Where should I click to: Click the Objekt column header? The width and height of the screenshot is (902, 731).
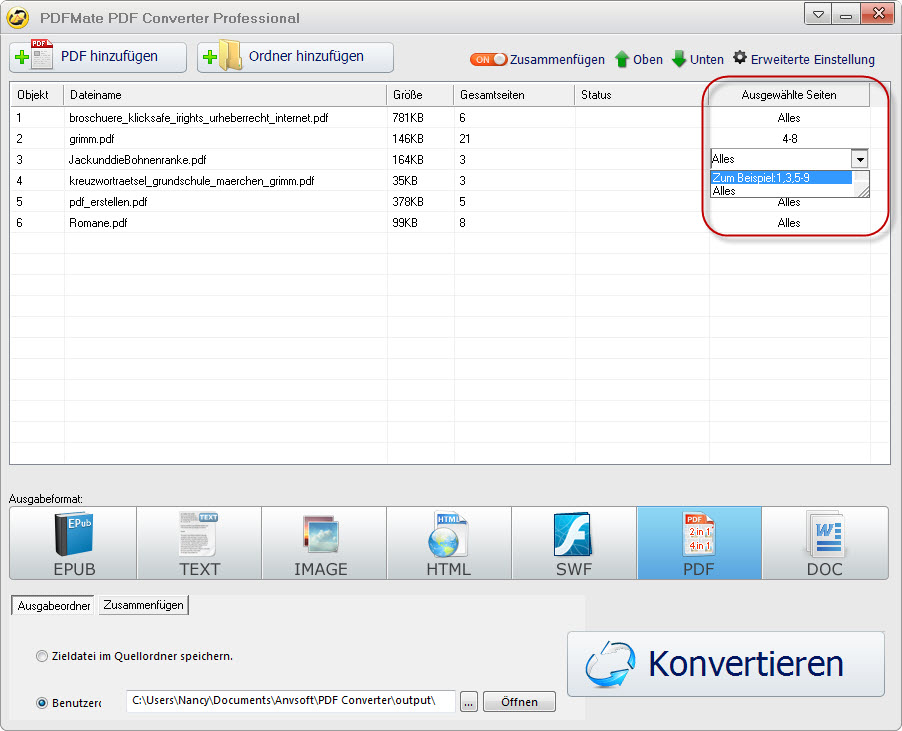(37, 95)
